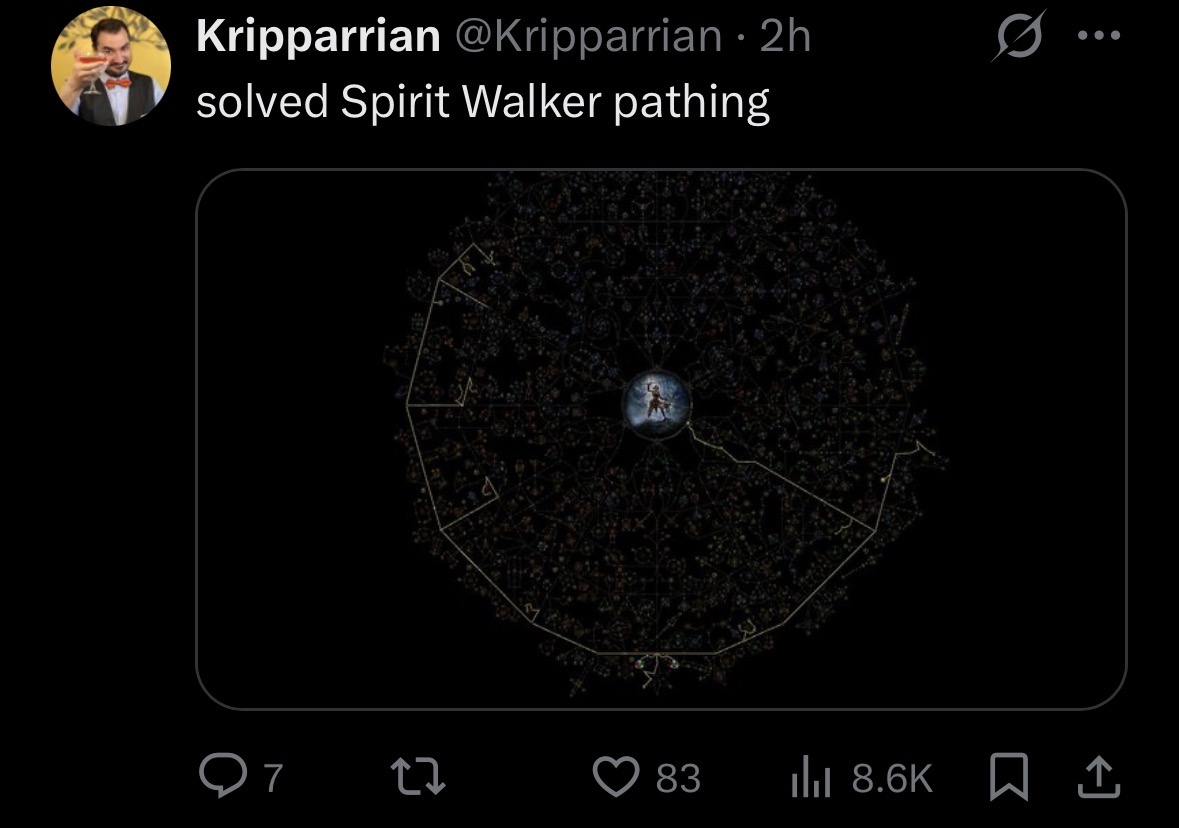Open view analytics bar chart icon
The width and height of the screenshot is (1179, 828).
click(x=811, y=778)
